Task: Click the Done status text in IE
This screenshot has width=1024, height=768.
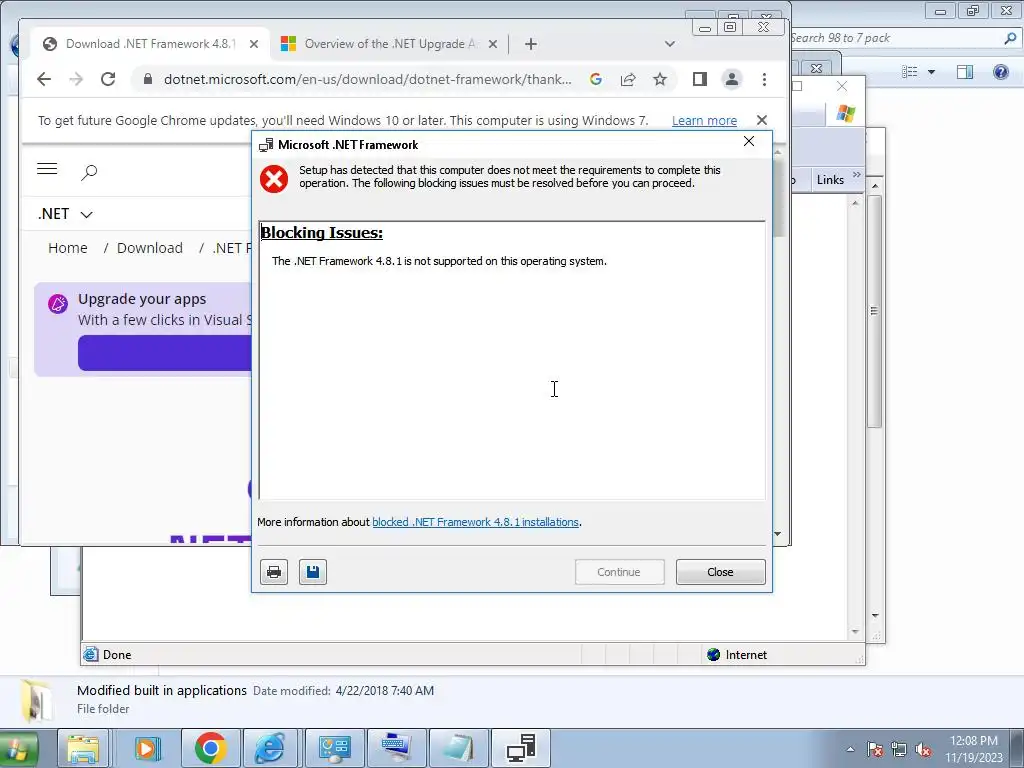Action: click(117, 654)
